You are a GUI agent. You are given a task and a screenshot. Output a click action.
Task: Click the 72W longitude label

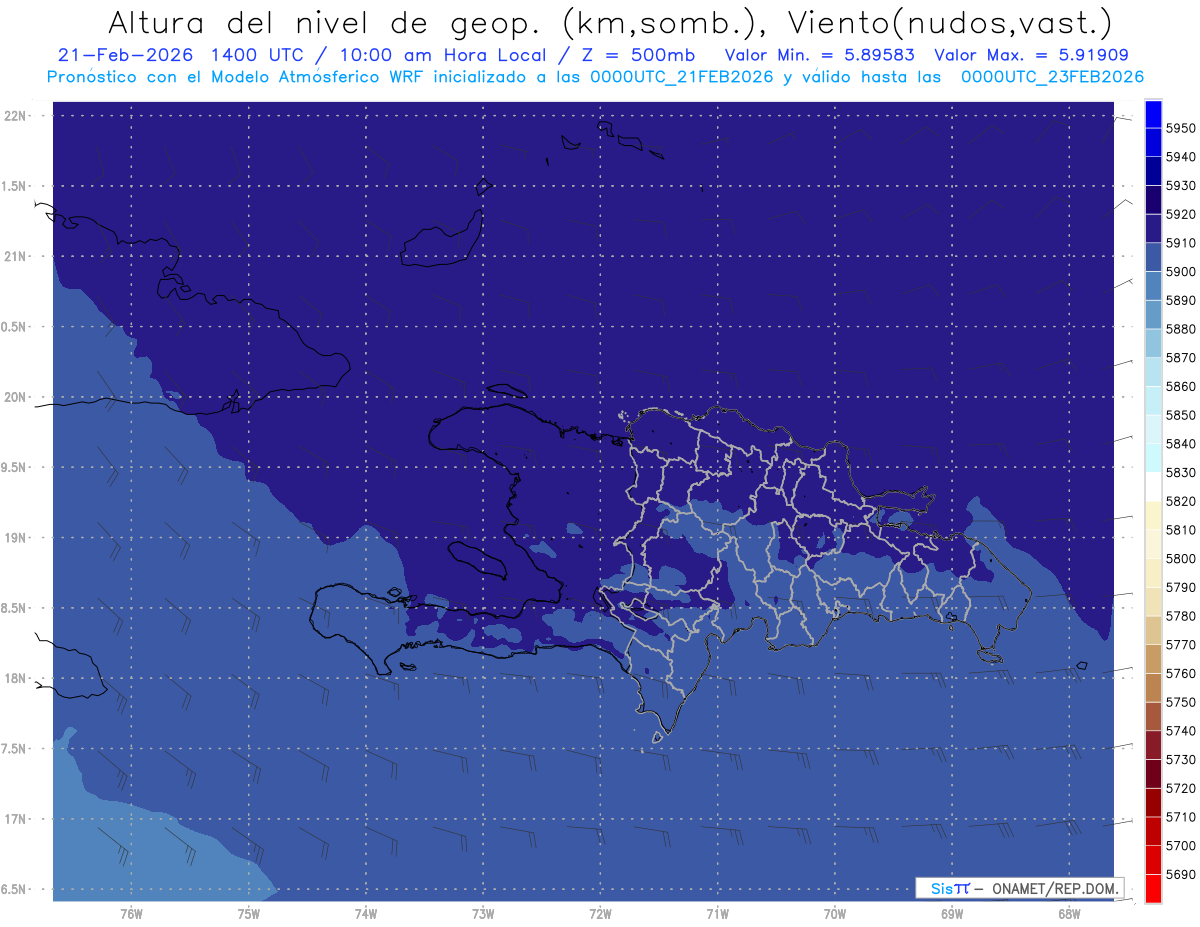pyautogui.click(x=600, y=914)
